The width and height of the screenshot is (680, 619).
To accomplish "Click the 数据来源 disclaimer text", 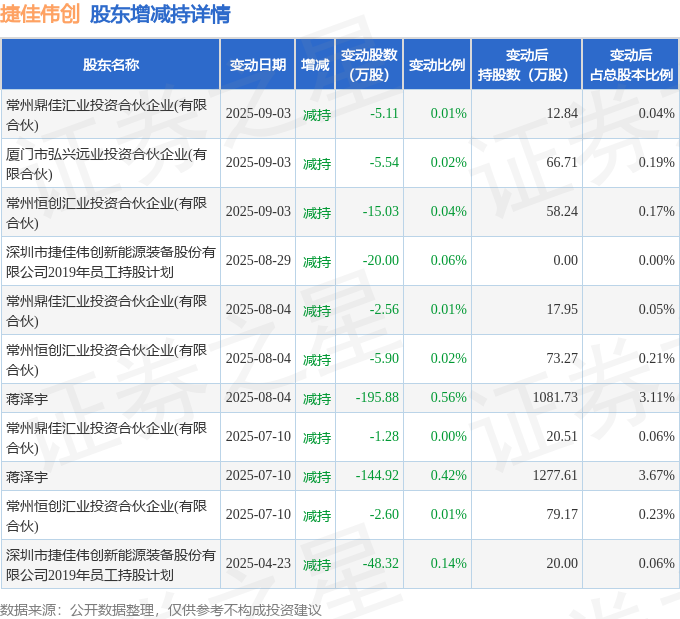I will 160,610.
